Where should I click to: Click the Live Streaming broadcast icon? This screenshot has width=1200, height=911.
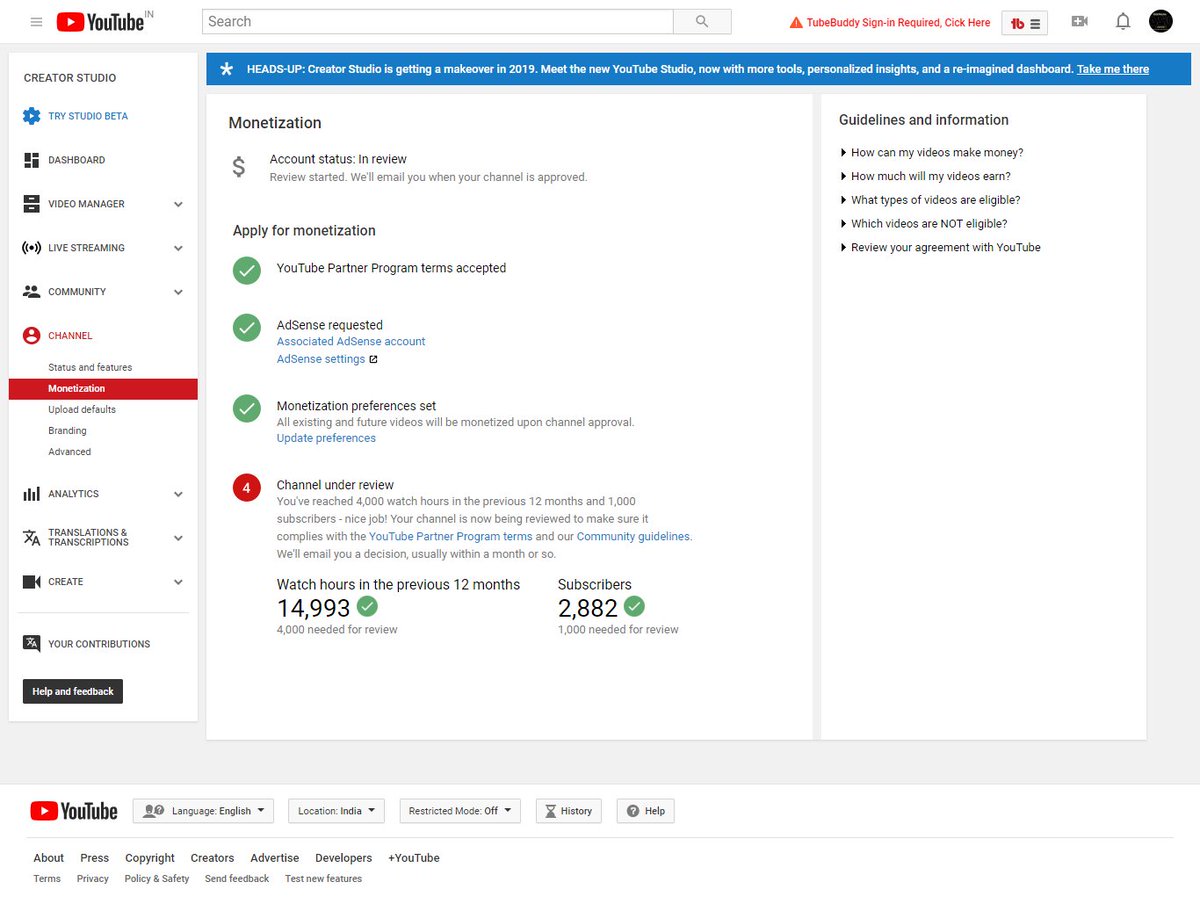click(x=31, y=248)
